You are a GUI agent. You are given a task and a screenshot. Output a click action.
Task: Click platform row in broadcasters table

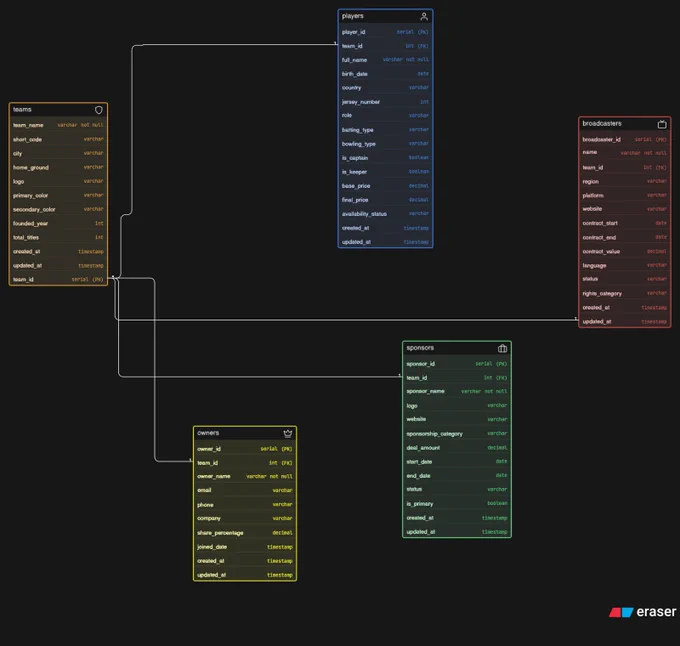point(624,195)
